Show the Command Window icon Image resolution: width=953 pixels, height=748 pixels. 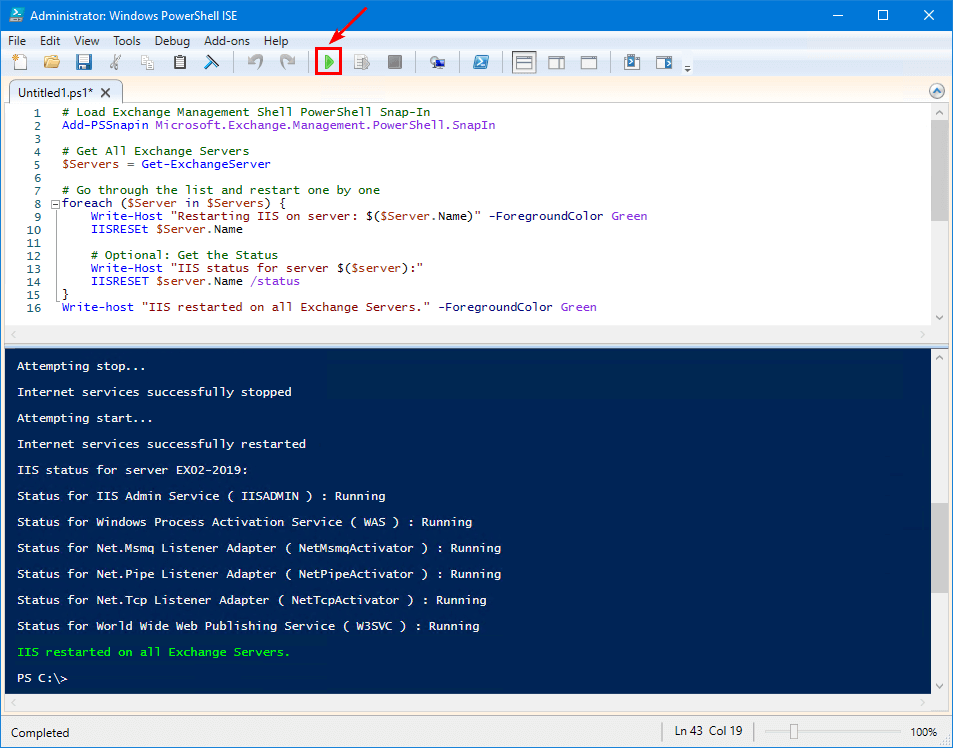(632, 62)
